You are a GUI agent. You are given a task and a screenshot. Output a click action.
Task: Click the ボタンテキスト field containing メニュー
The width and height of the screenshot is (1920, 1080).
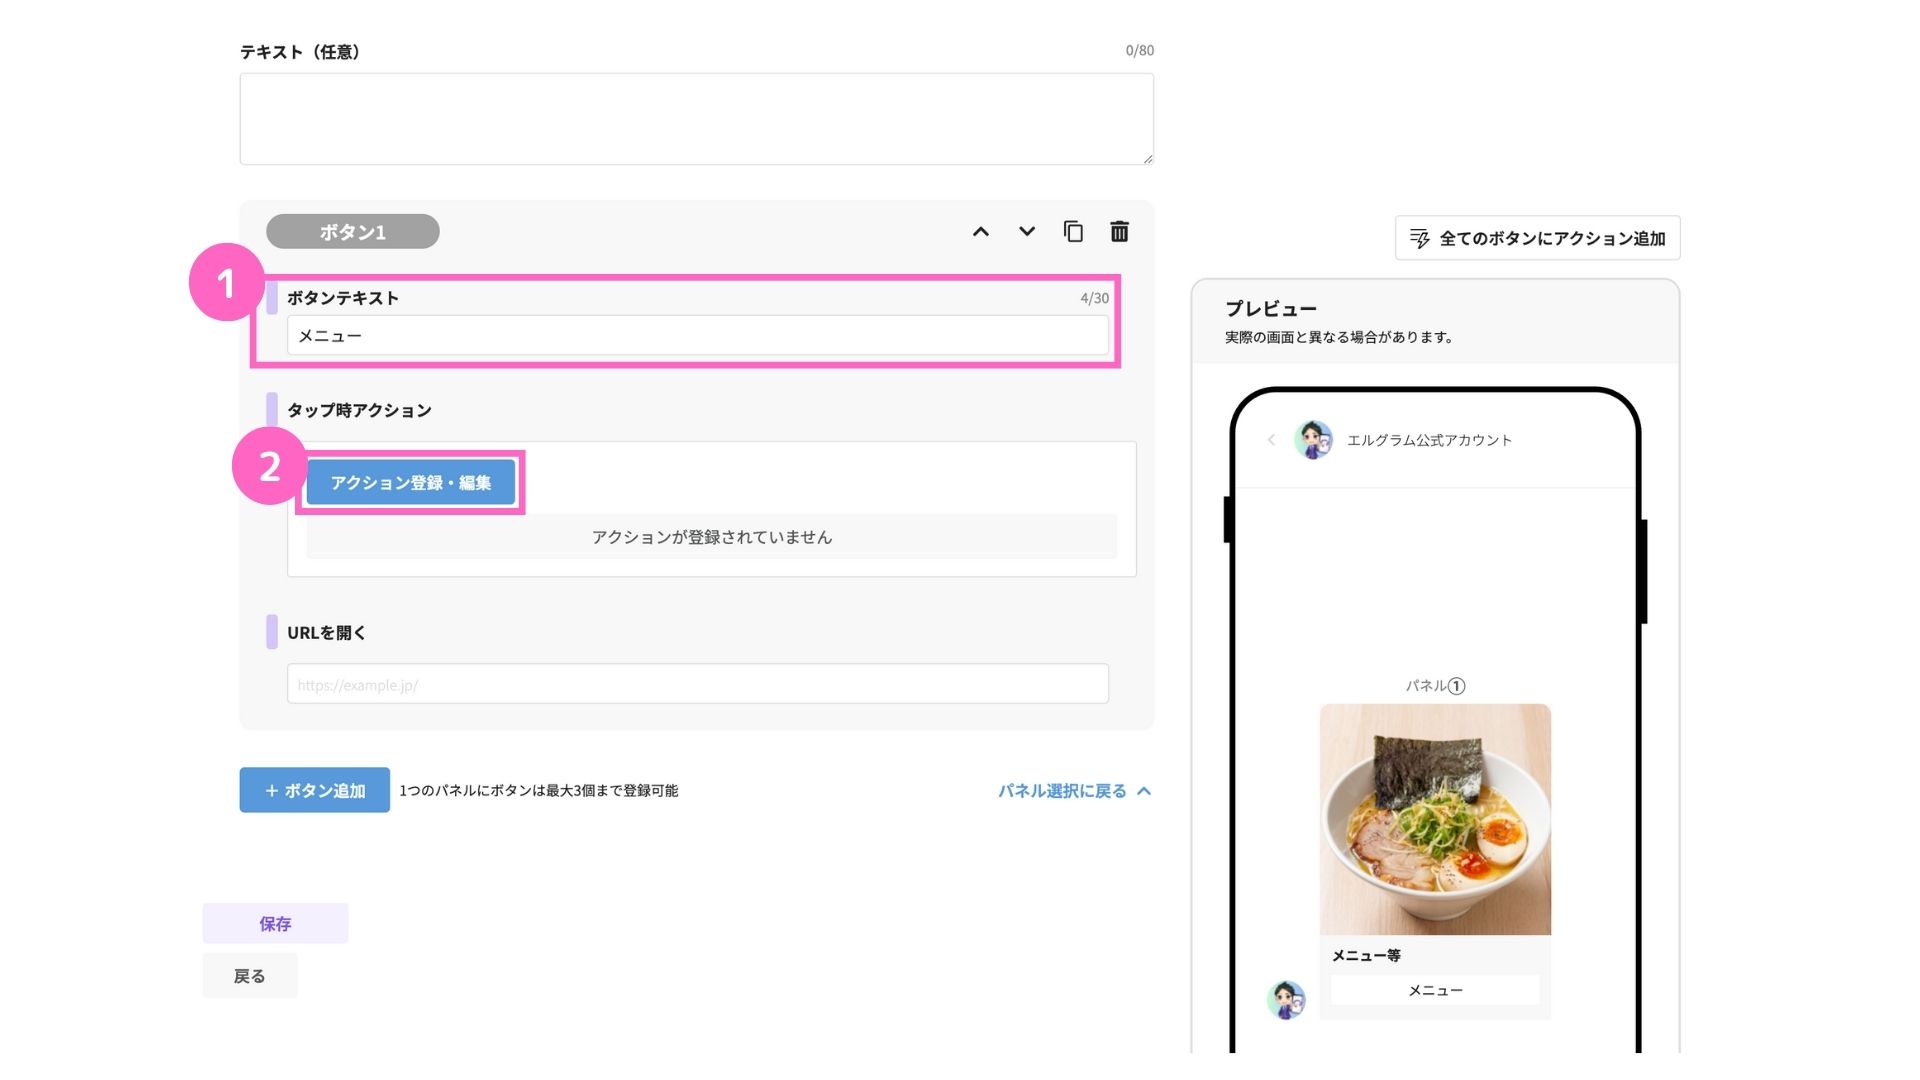click(697, 335)
